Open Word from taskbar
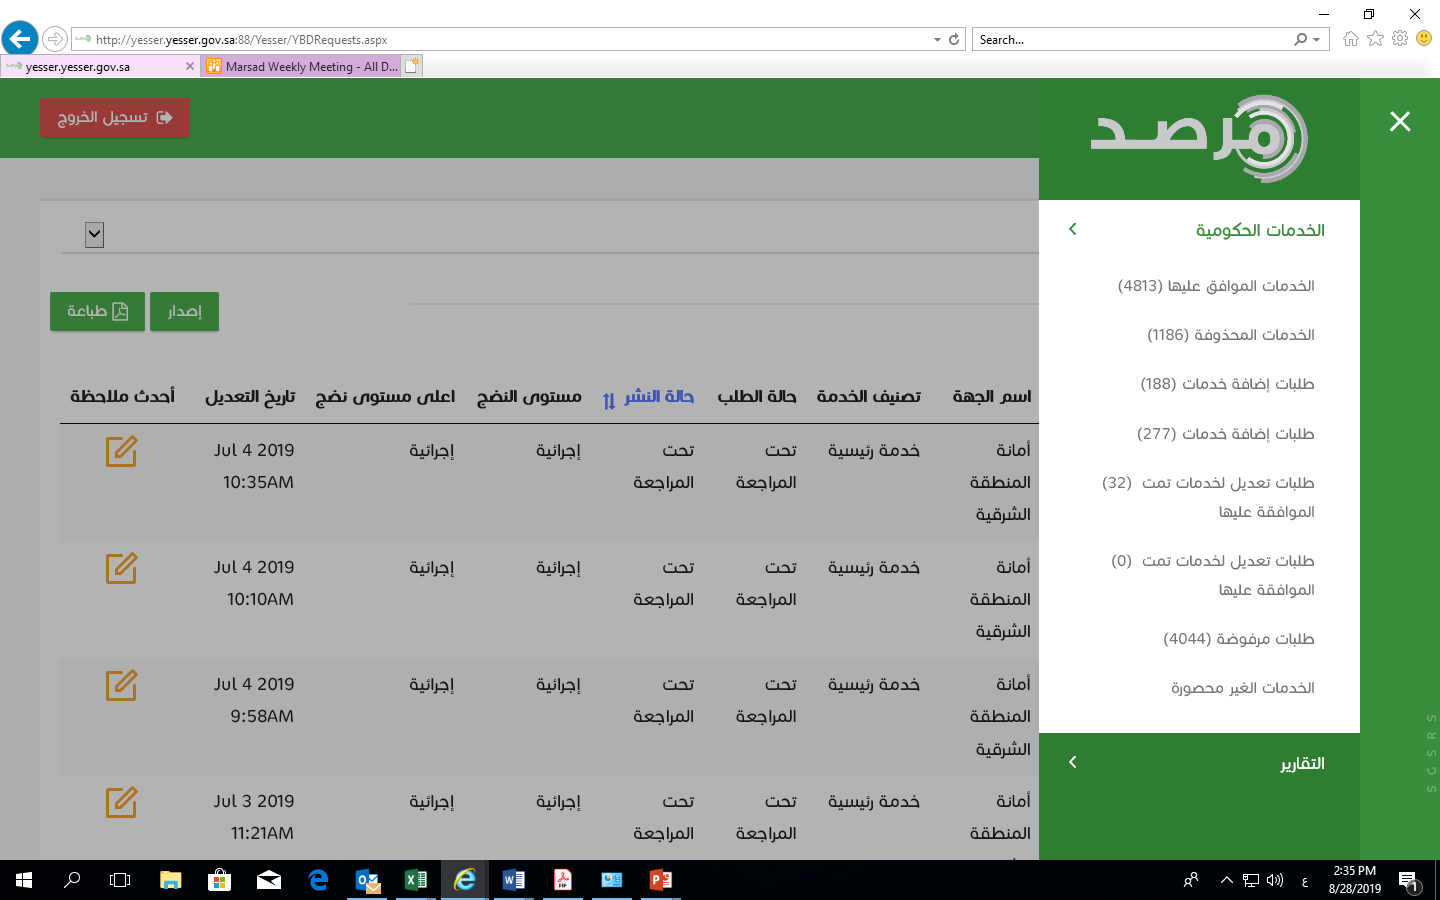Image resolution: width=1440 pixels, height=900 pixels. (514, 880)
